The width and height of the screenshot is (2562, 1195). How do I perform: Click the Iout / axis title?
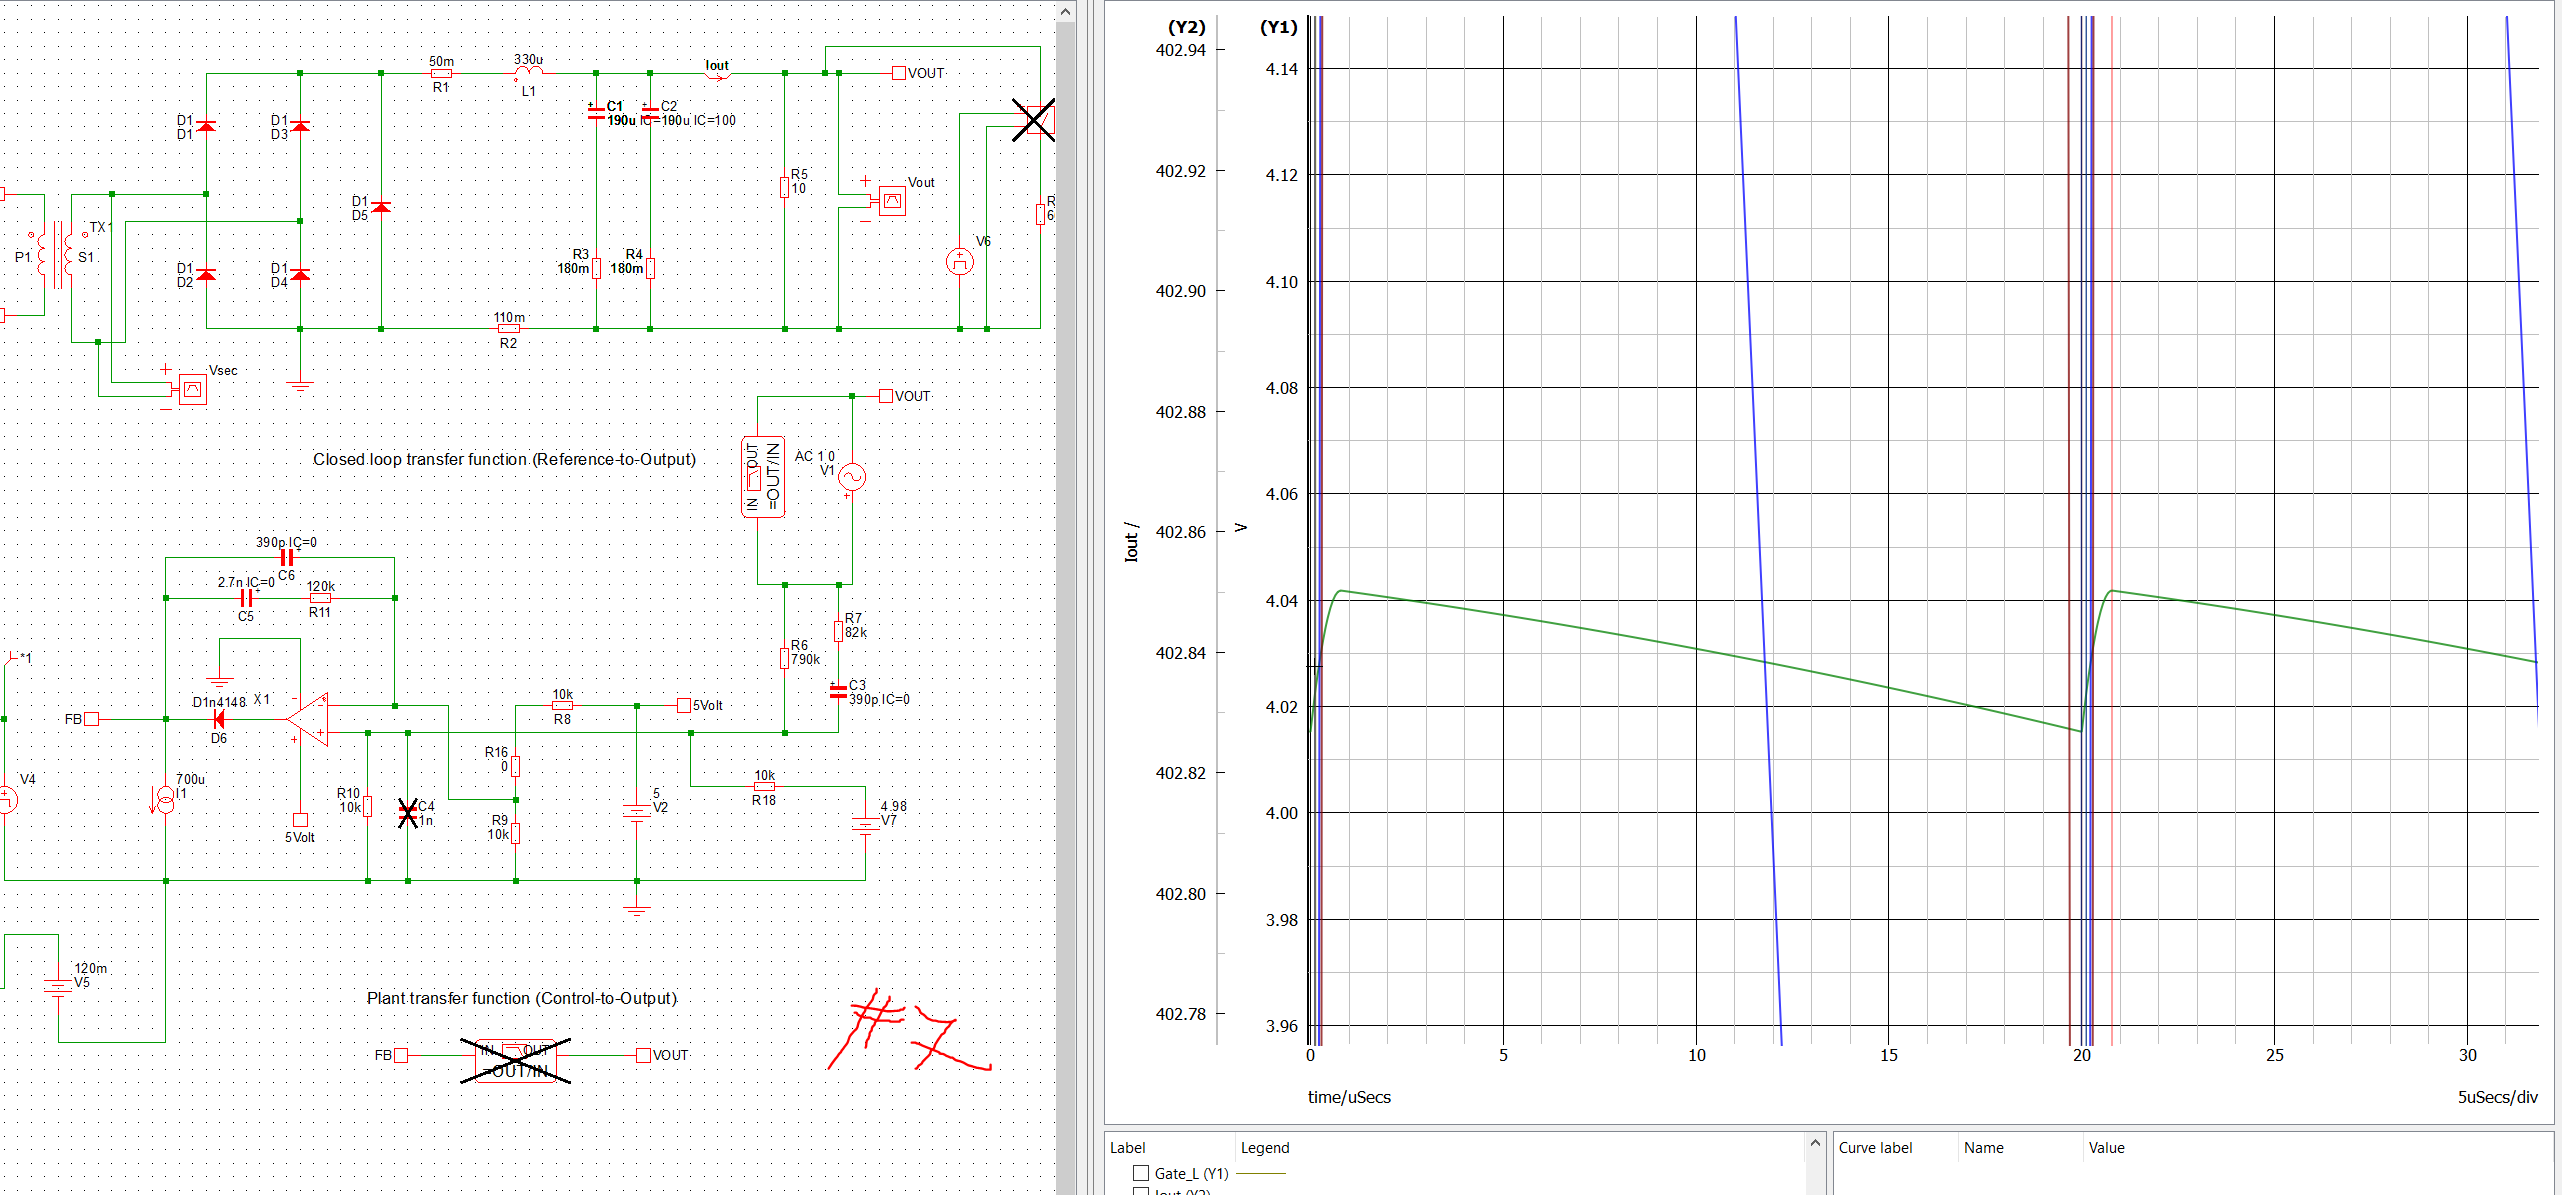pos(1131,541)
